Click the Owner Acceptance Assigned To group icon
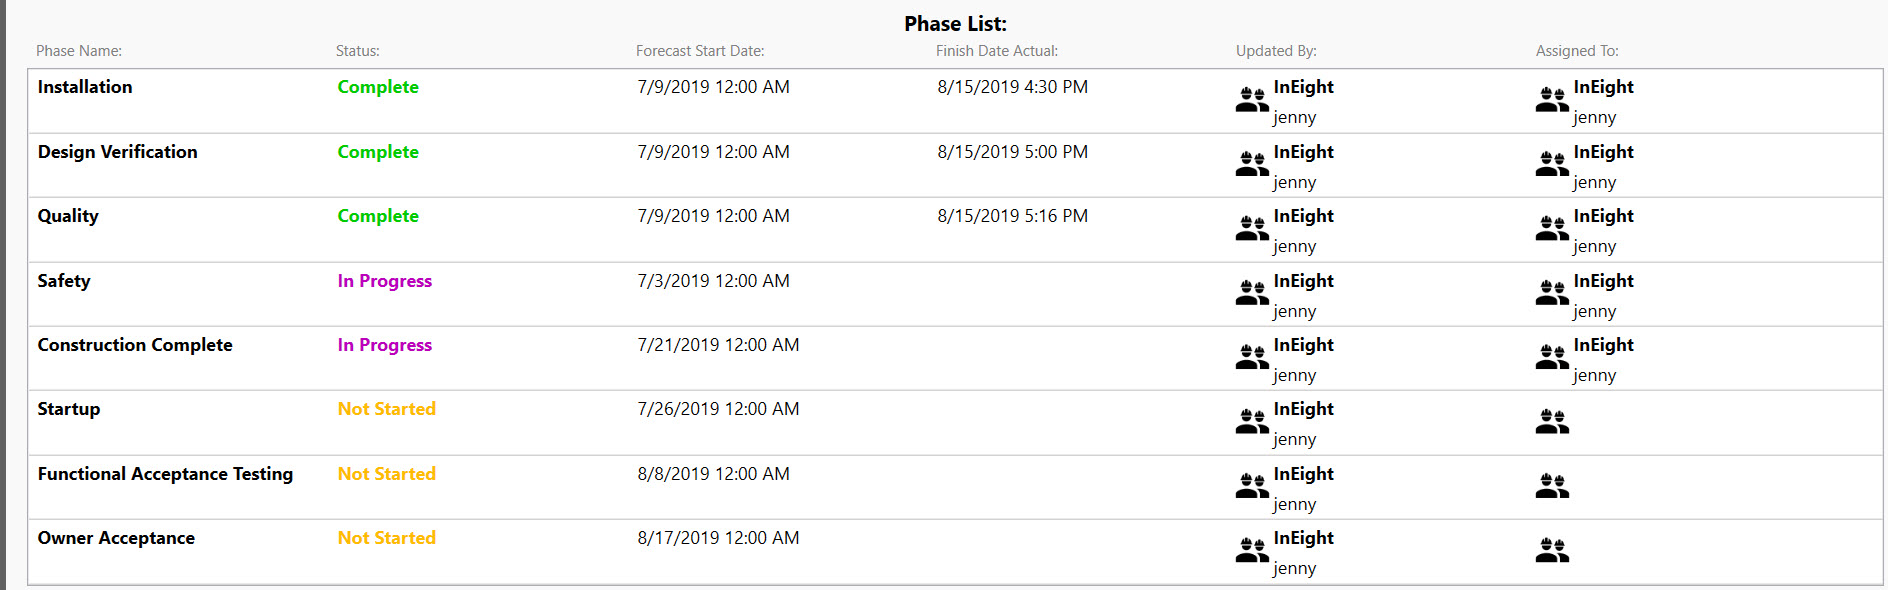 click(1552, 551)
